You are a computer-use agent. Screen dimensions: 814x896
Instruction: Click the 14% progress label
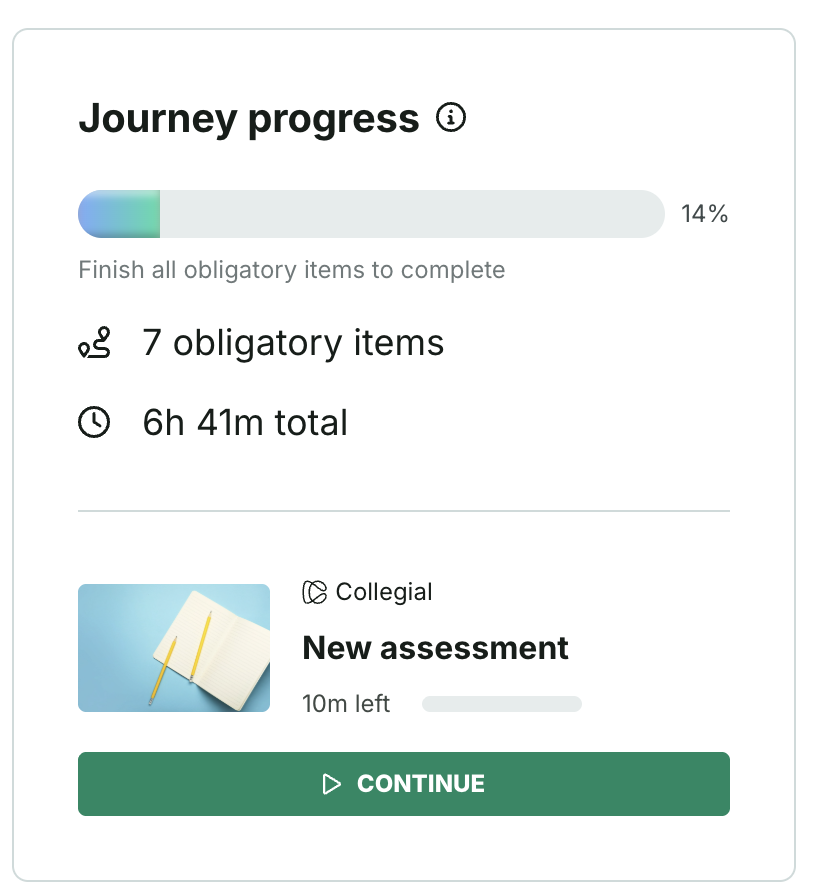pos(704,214)
